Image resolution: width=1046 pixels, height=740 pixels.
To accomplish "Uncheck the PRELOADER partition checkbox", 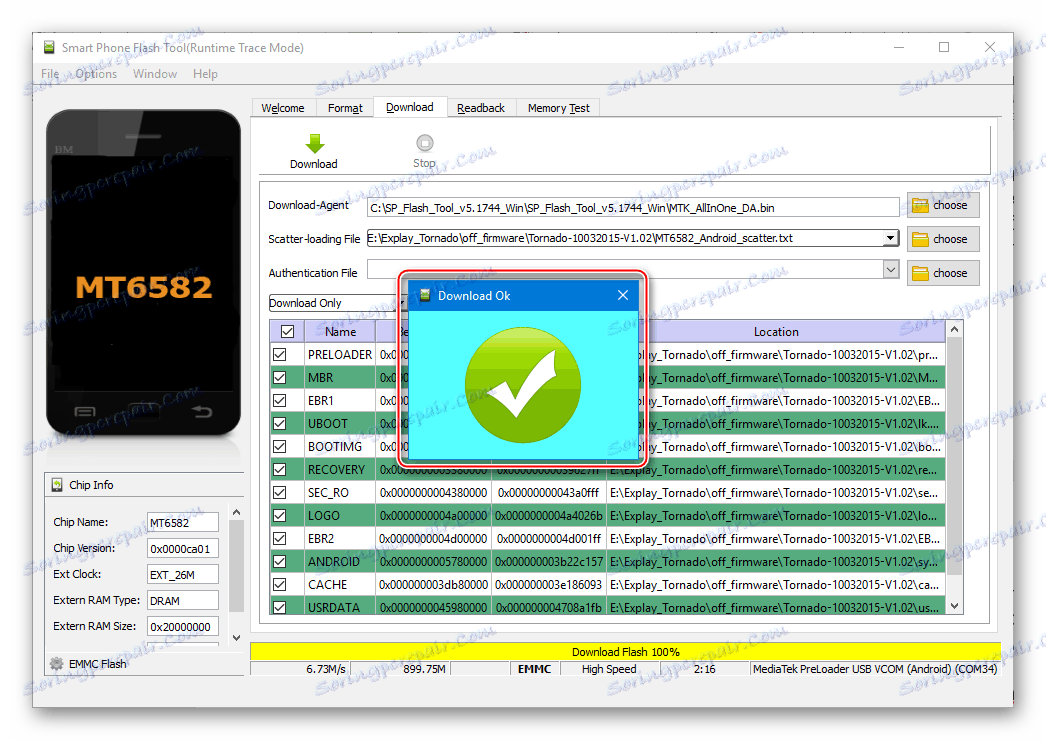I will coord(280,354).
